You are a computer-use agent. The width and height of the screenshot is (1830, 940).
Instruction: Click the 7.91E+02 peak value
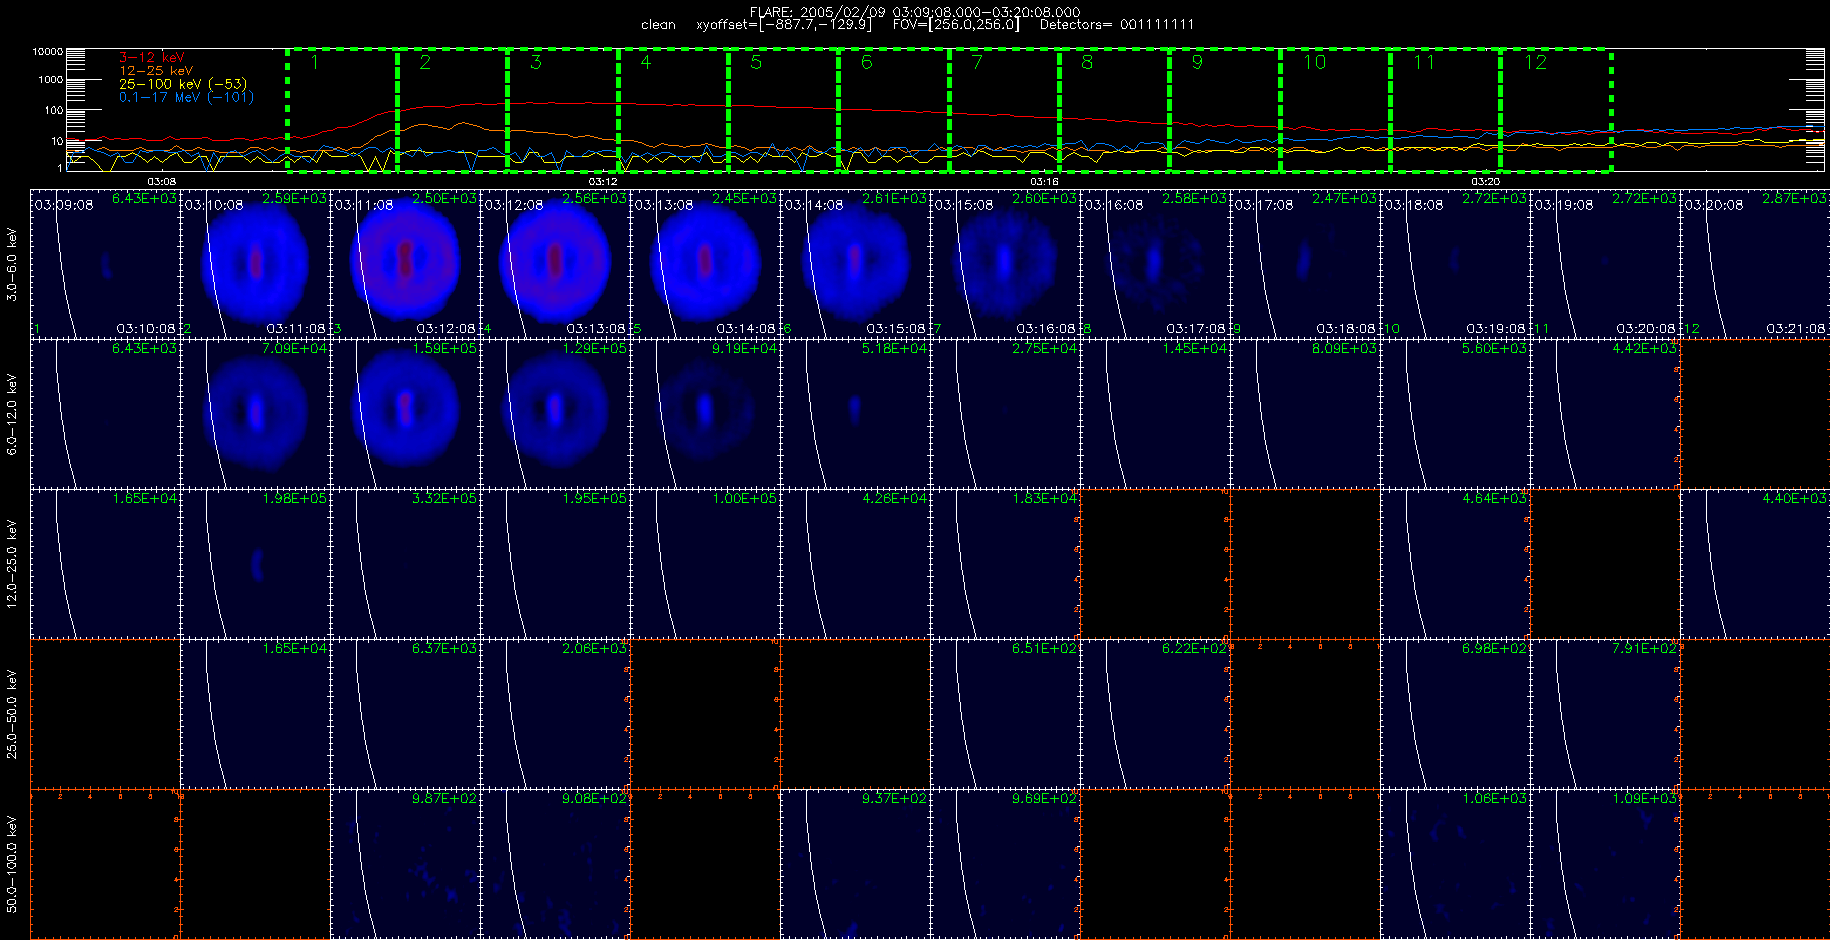click(1644, 648)
